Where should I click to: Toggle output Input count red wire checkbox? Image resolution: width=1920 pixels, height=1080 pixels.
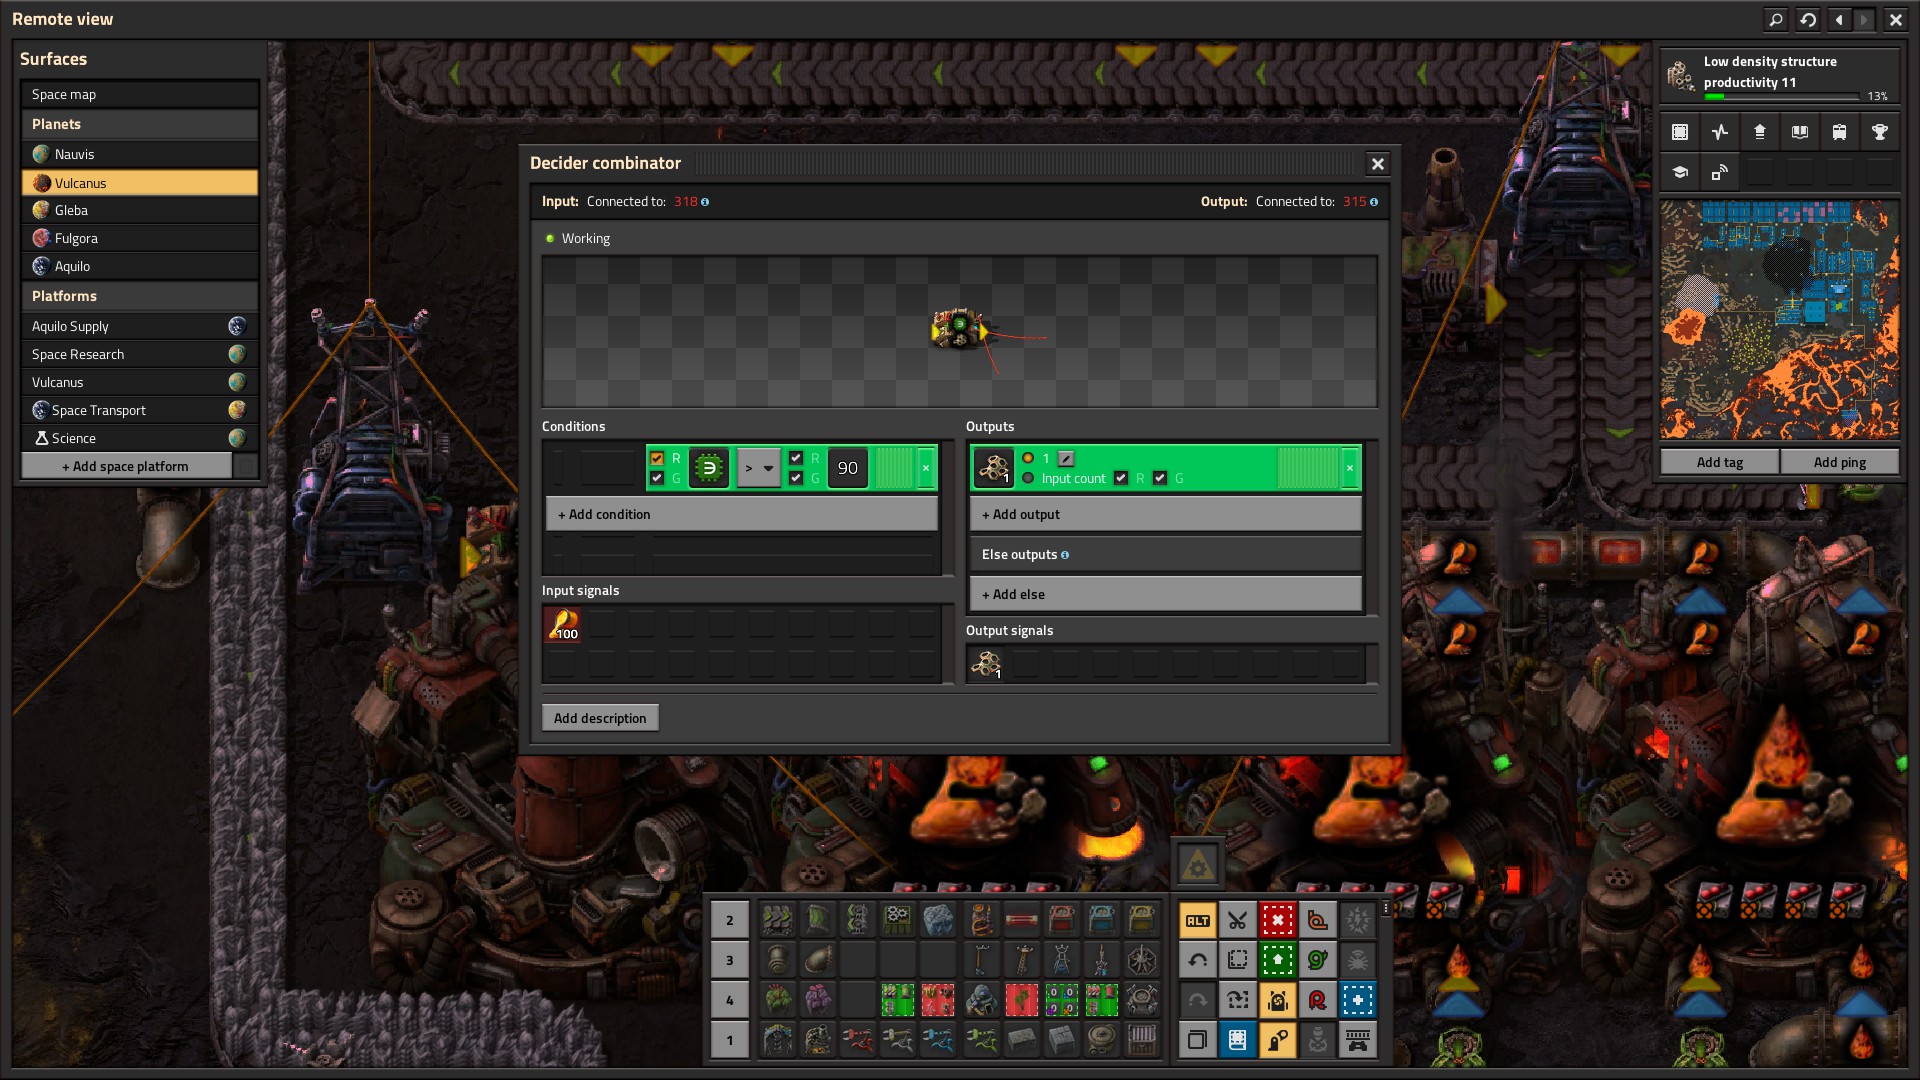point(1121,478)
